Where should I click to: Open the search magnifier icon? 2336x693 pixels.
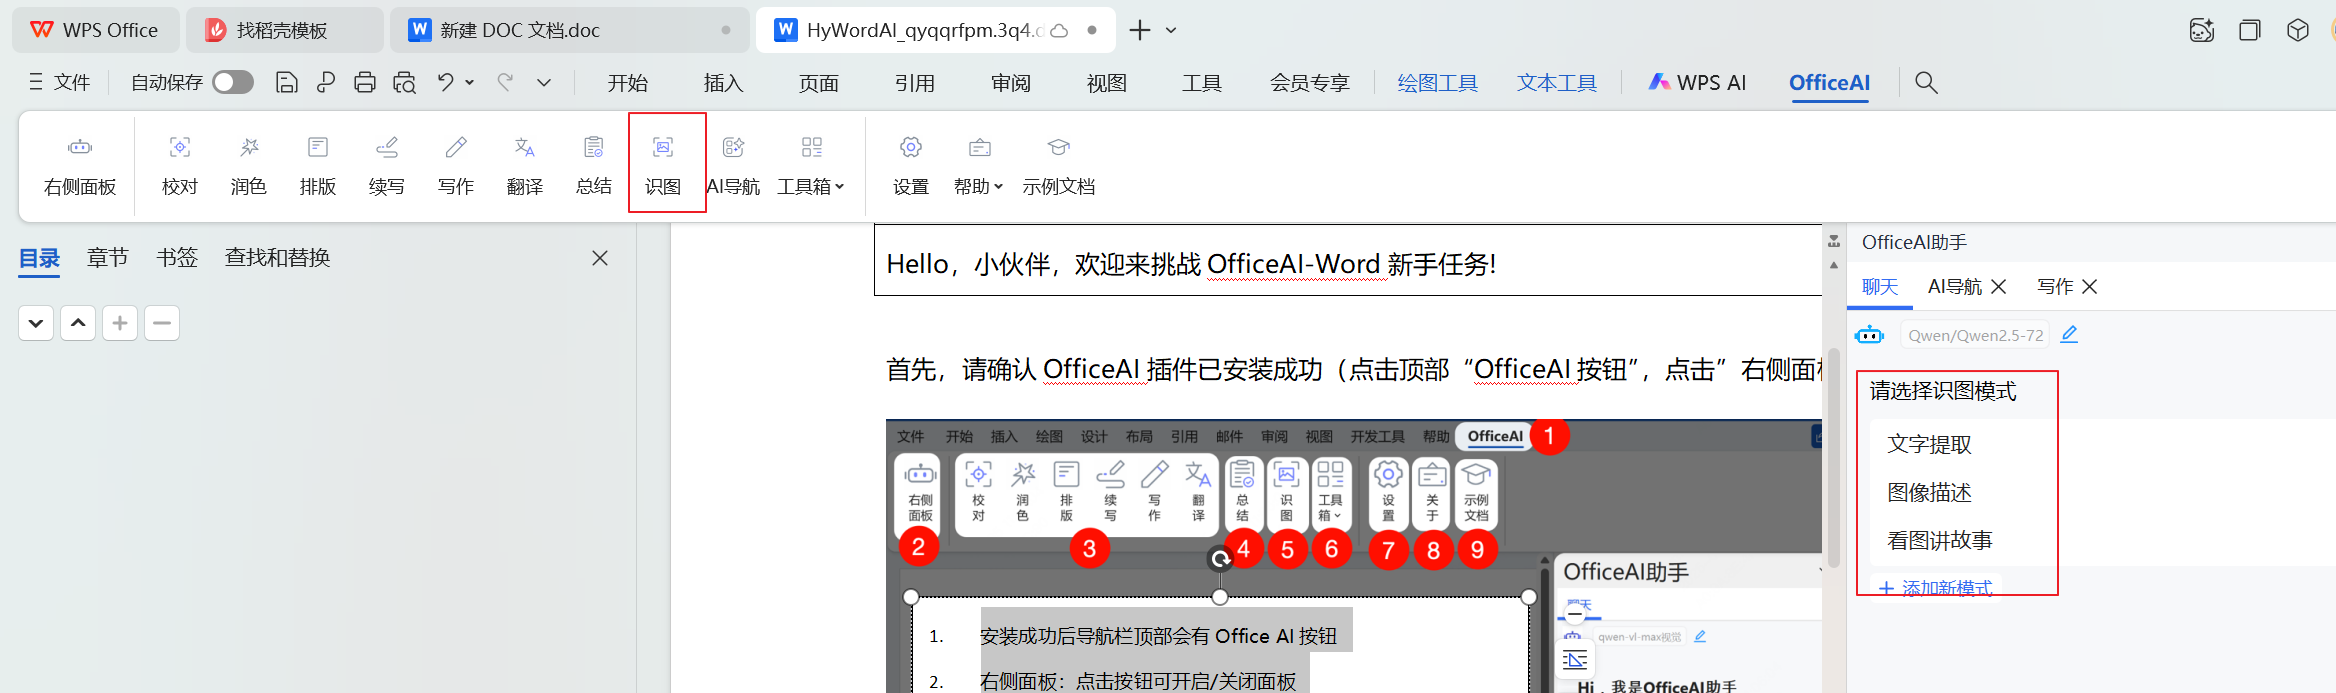1926,82
